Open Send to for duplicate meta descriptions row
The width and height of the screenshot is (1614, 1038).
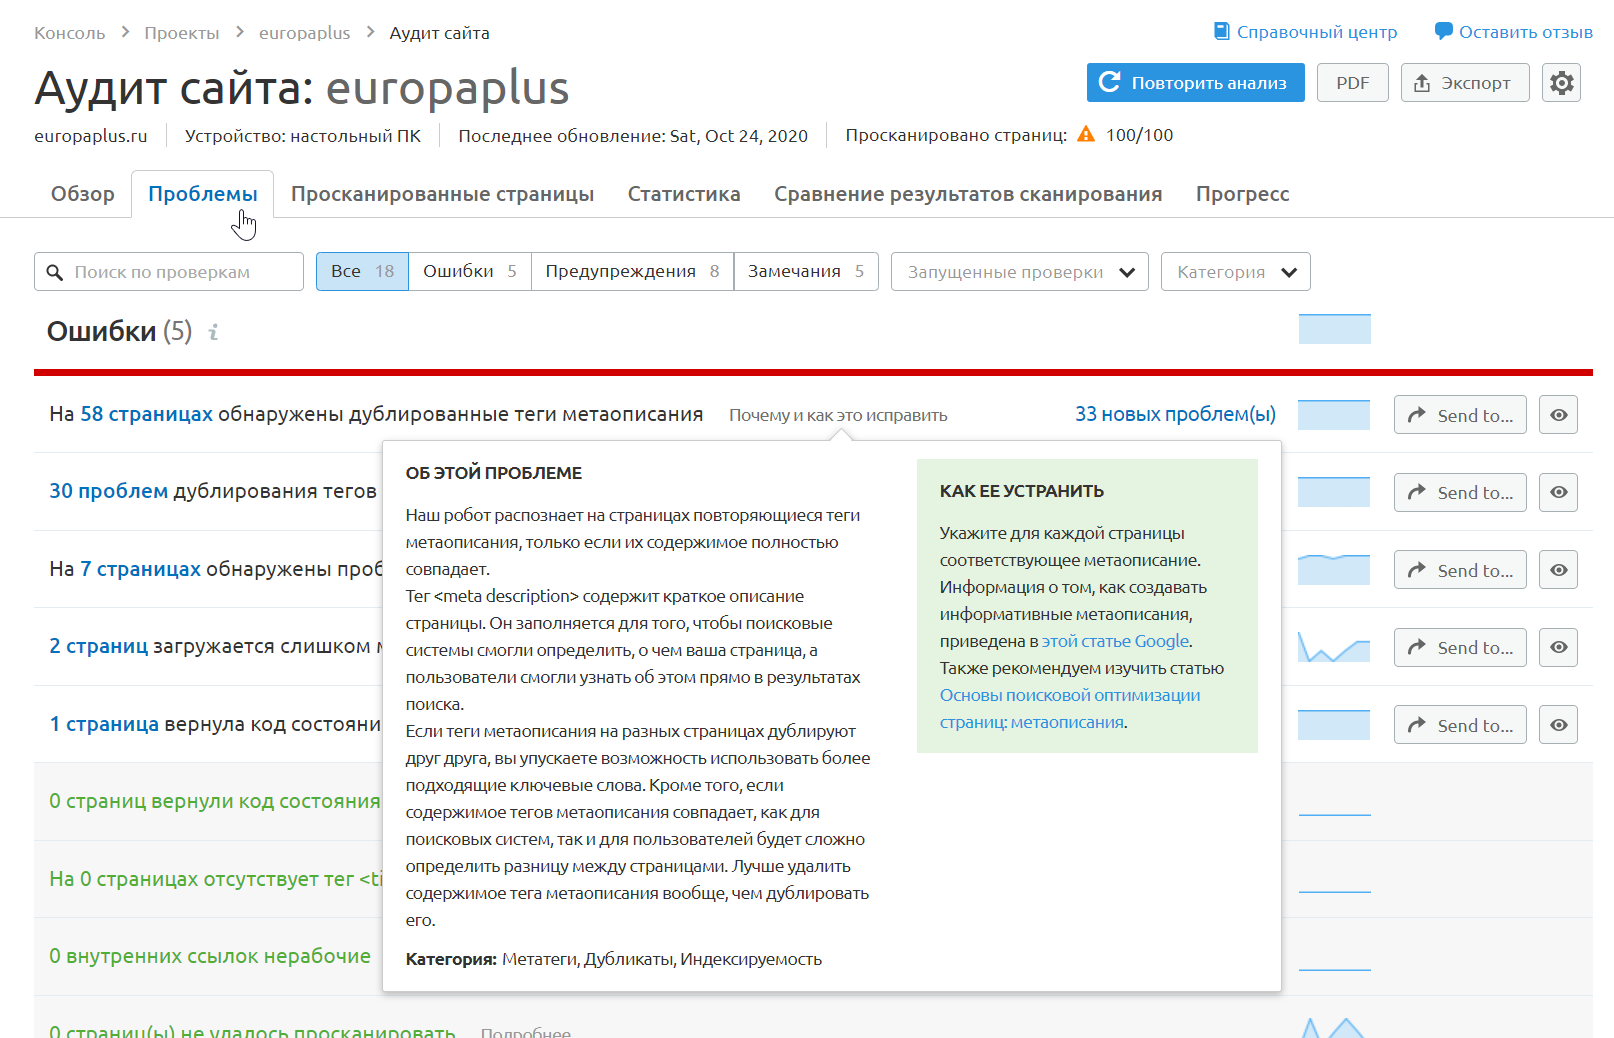coord(1460,415)
